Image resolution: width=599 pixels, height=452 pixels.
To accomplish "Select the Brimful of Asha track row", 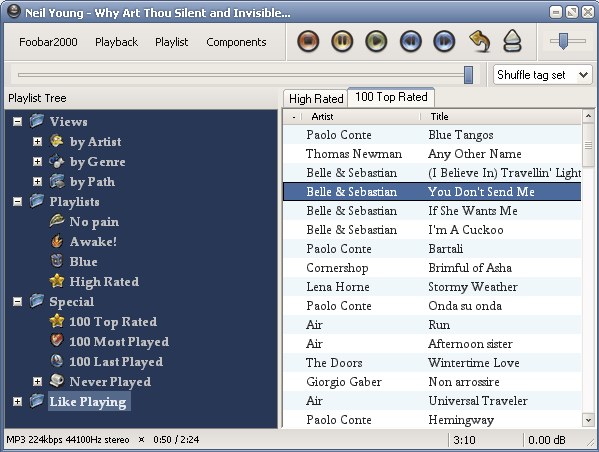I will (432, 267).
